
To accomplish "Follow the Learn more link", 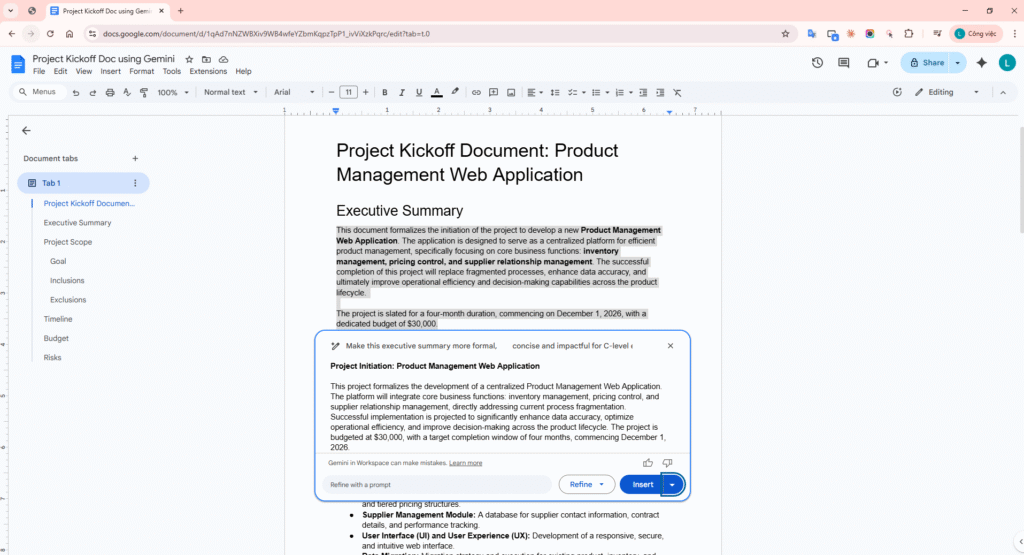I will (x=465, y=463).
